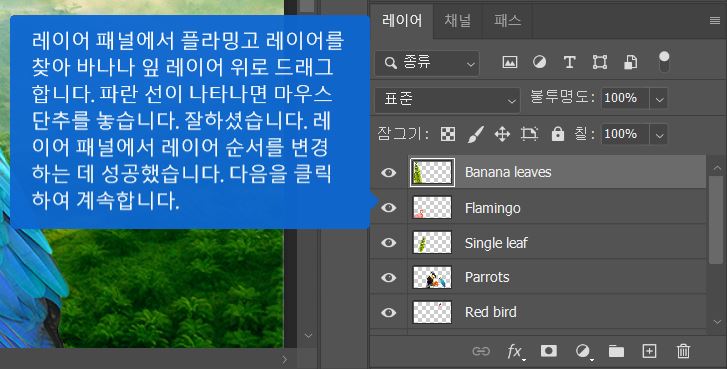The width and height of the screenshot is (727, 369).
Task: Open the 종류 filter type dropdown
Action: (427, 64)
